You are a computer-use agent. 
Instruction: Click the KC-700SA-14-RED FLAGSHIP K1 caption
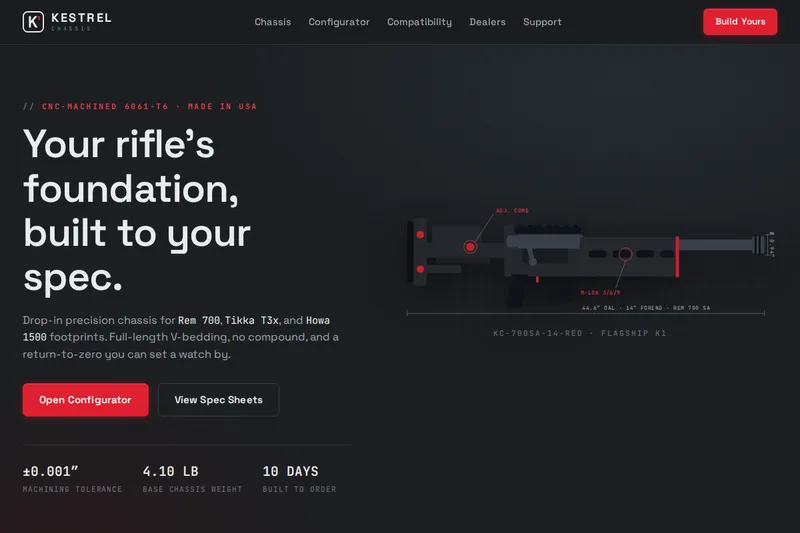(x=580, y=333)
